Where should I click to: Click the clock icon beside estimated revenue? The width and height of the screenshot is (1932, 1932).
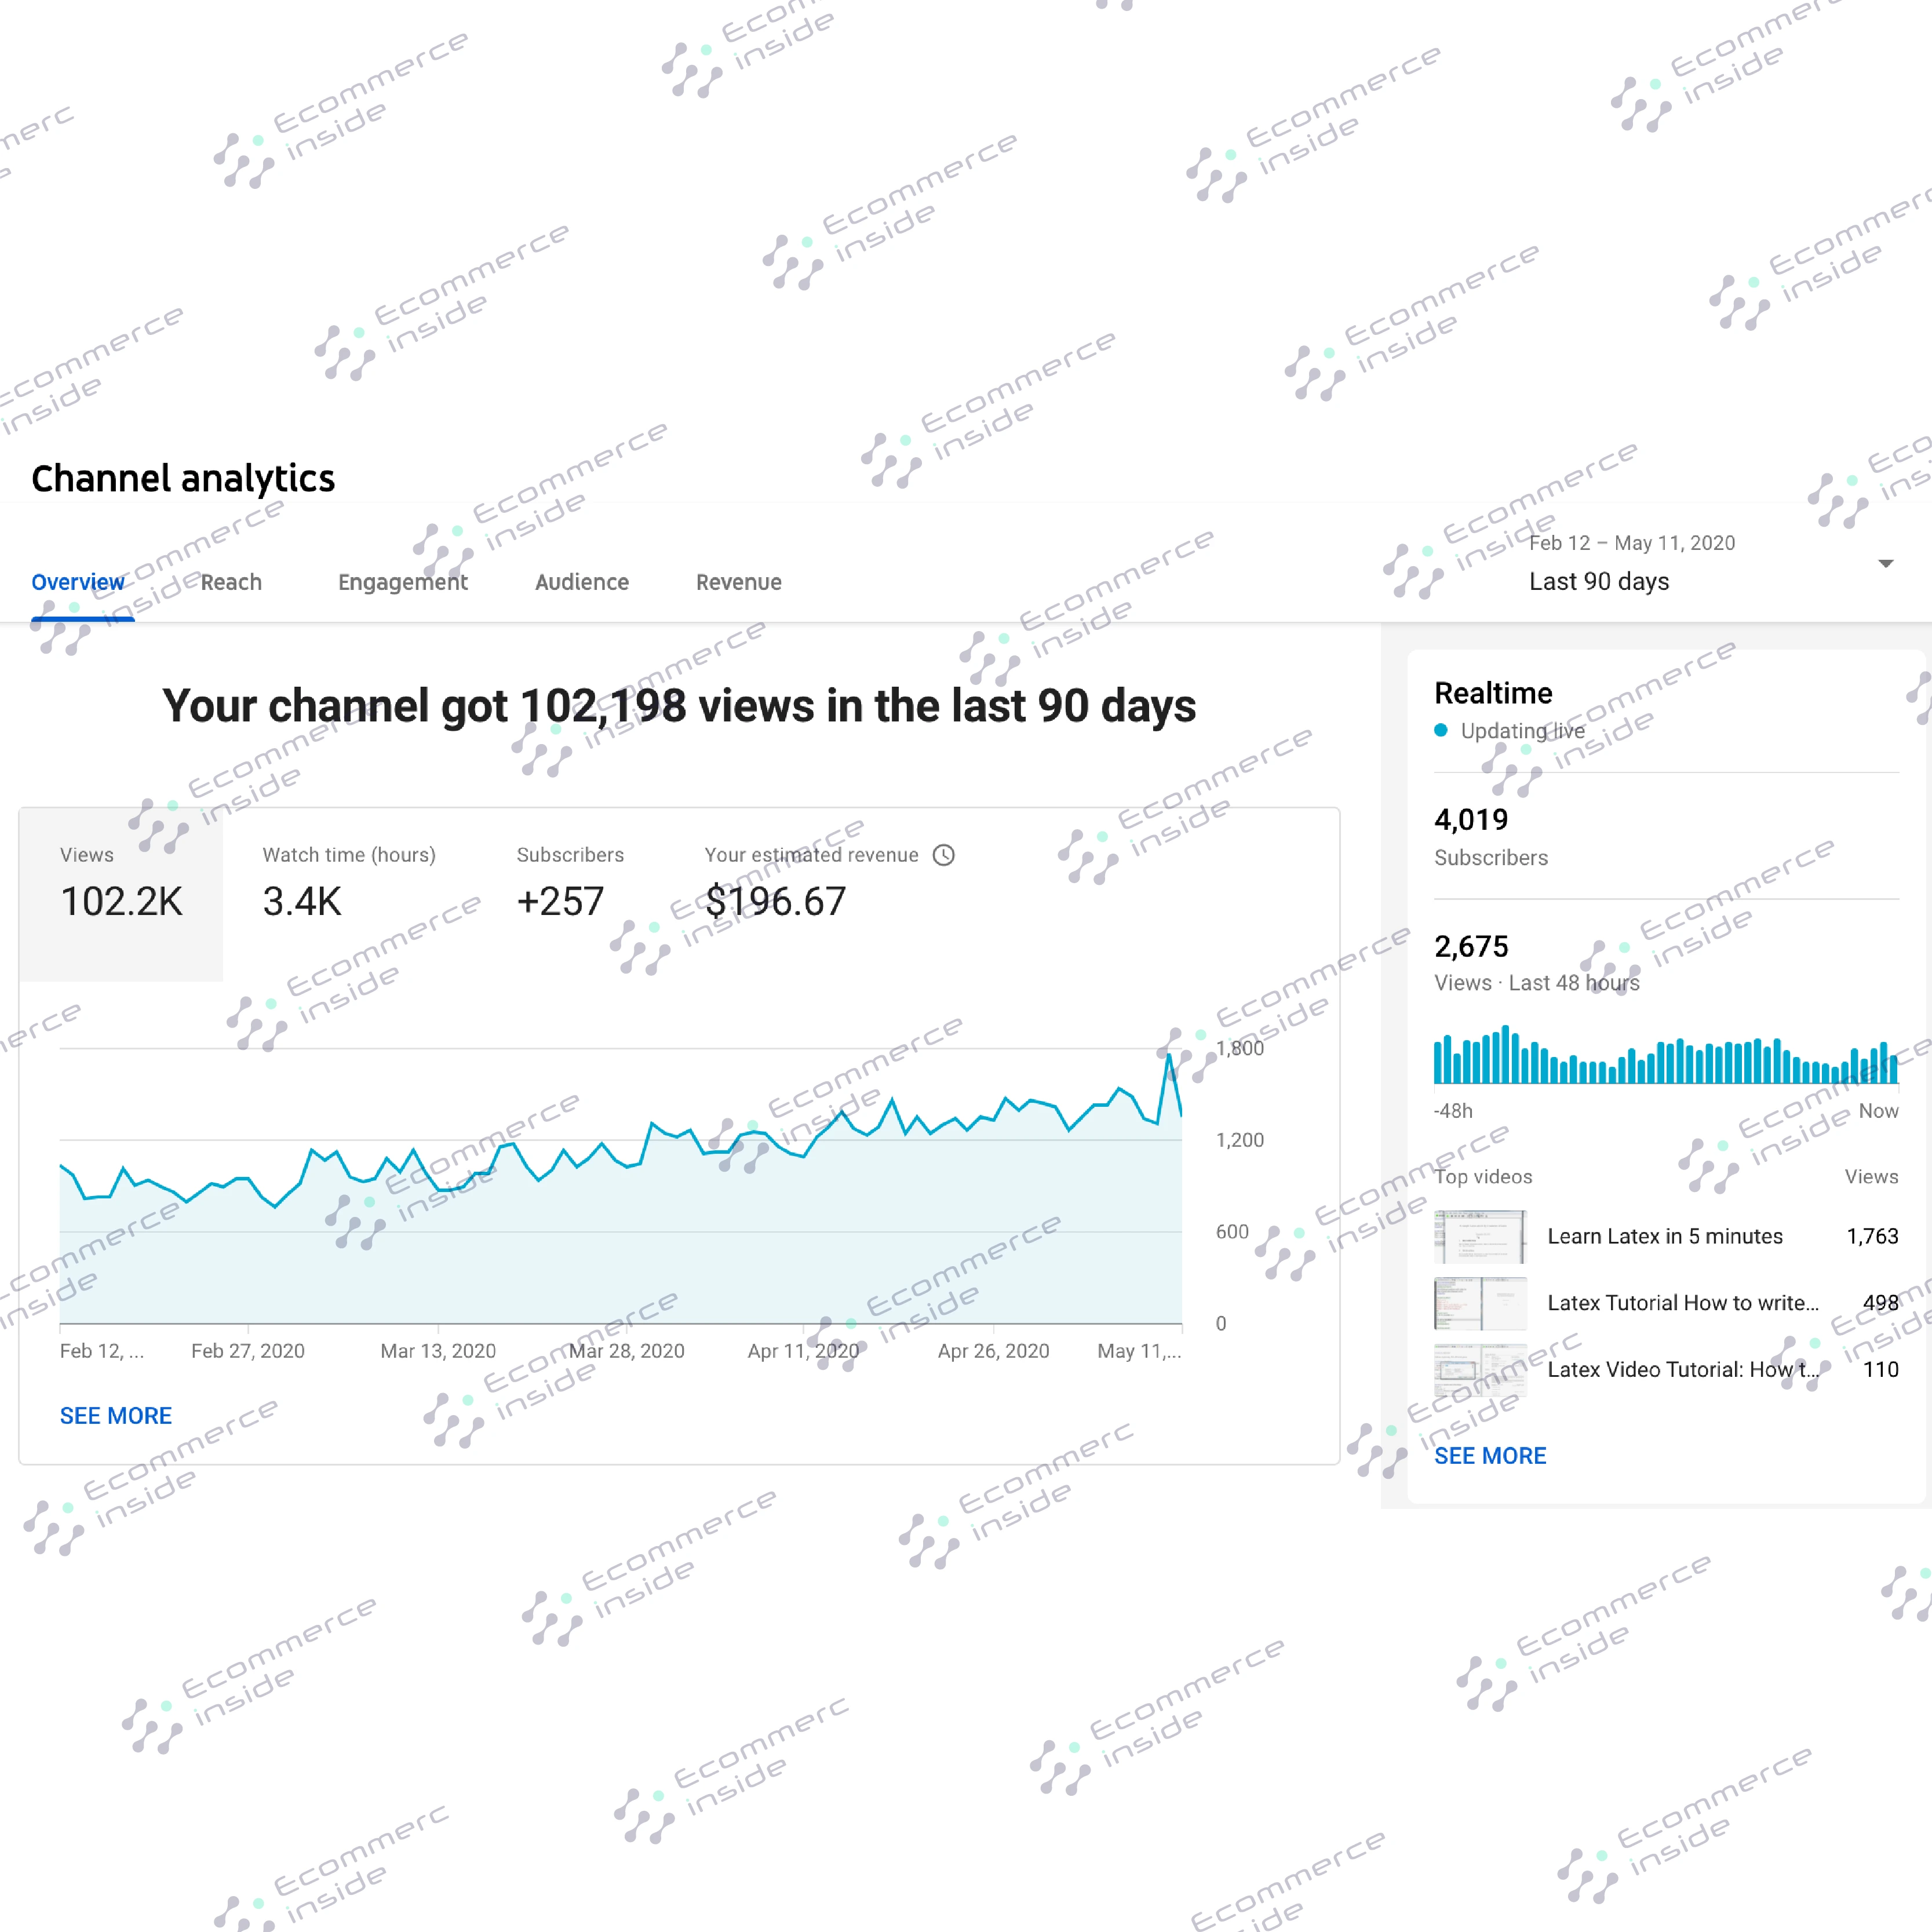click(944, 855)
